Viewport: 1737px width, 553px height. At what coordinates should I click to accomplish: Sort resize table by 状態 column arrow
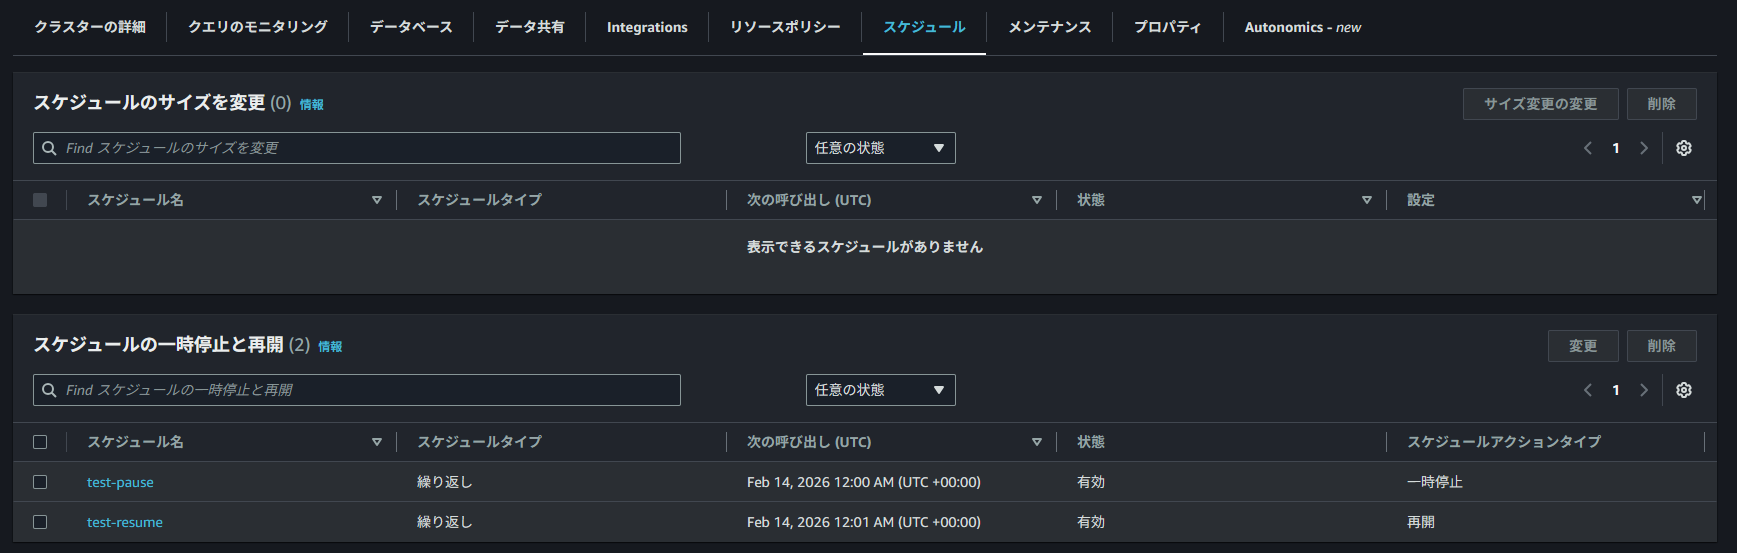1367,200
